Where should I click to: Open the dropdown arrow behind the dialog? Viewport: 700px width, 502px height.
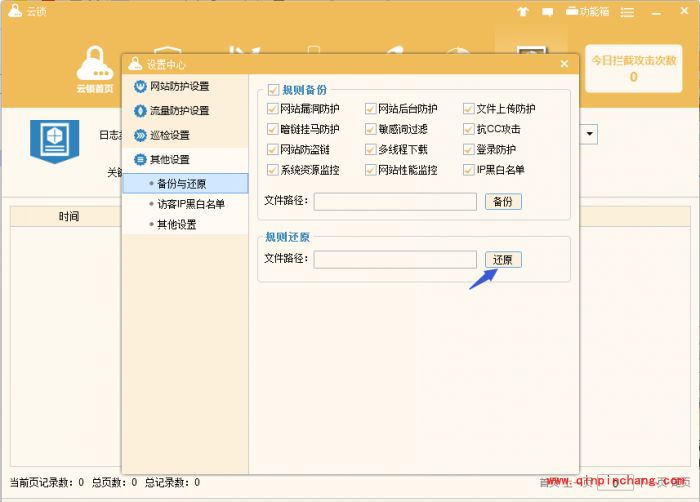[x=590, y=134]
